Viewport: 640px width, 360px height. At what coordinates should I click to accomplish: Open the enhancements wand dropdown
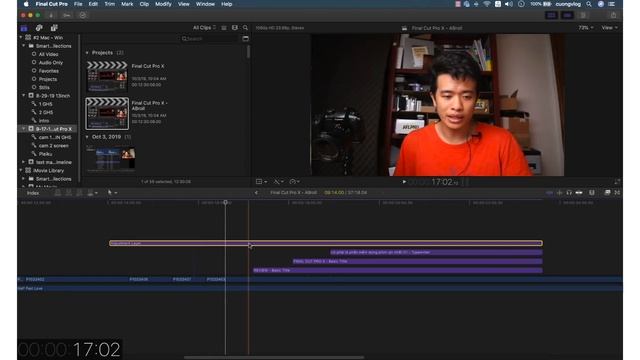click(278, 182)
